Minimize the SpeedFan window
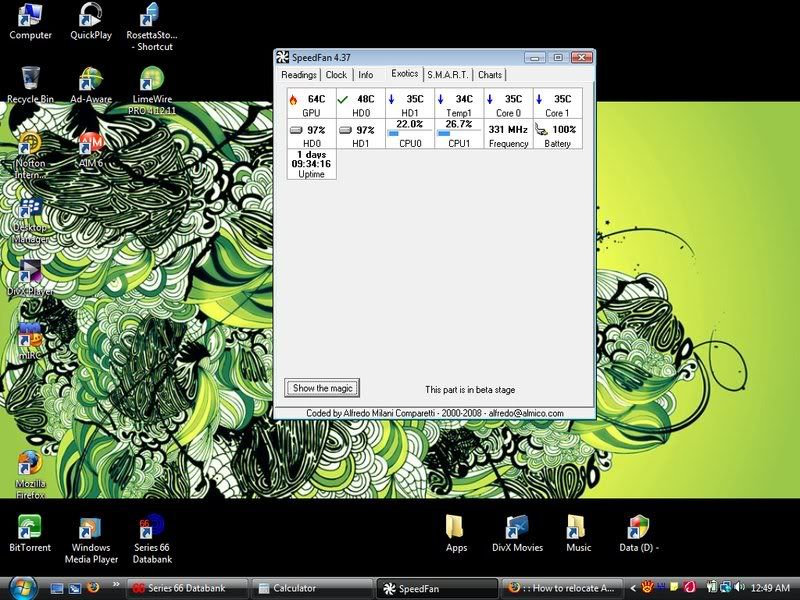The height and width of the screenshot is (600, 800). click(535, 58)
